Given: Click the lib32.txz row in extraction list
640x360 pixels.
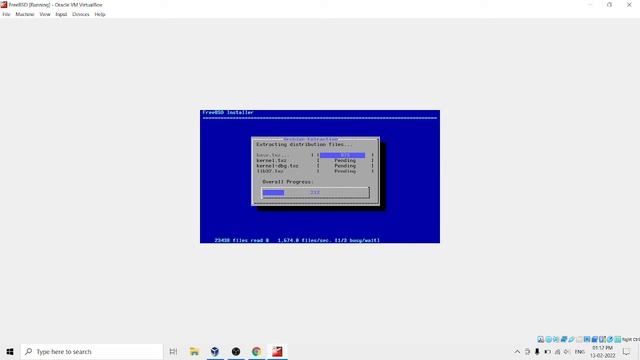Looking at the screenshot, I should 315,171.
